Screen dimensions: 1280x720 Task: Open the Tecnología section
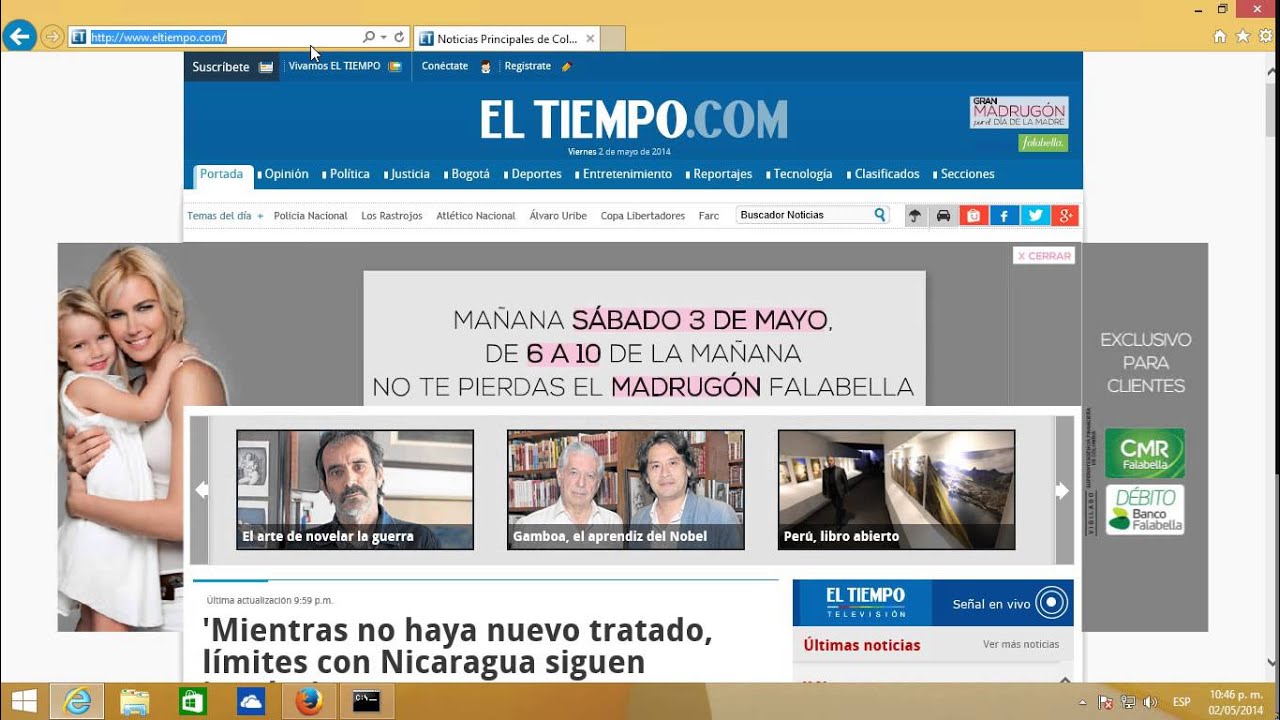point(802,174)
